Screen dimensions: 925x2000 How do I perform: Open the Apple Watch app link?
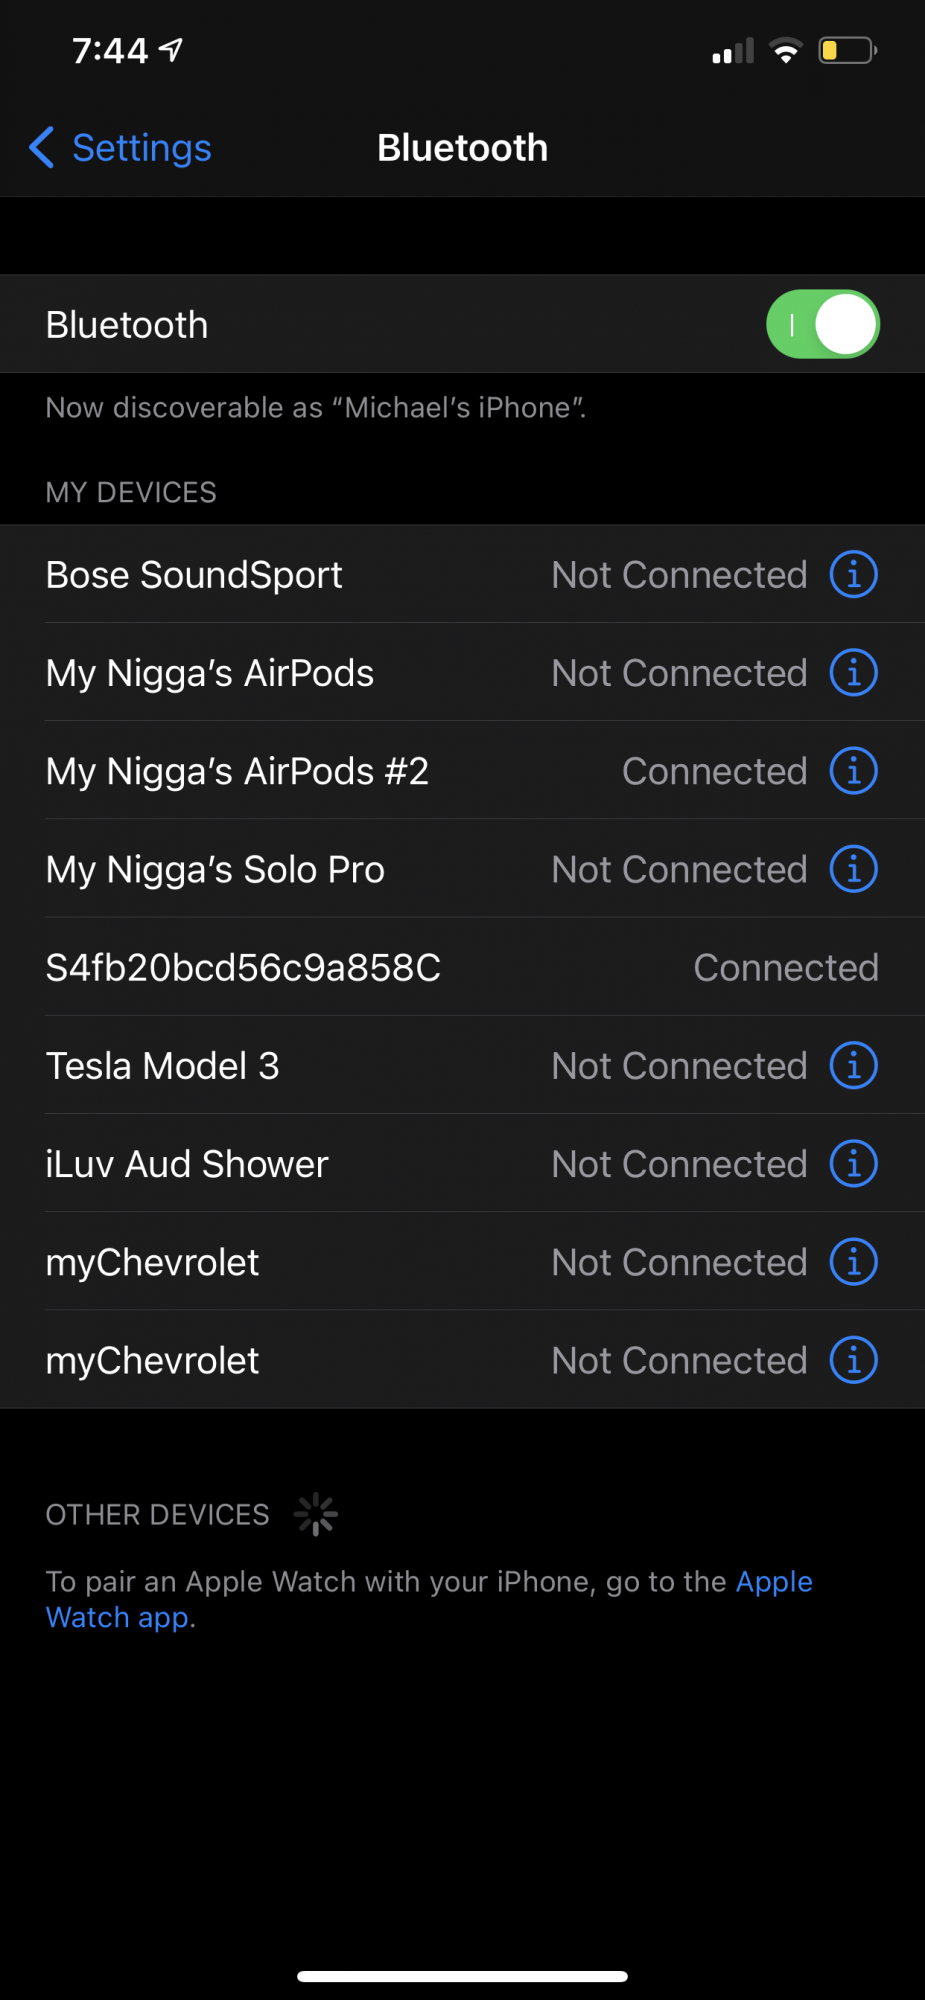429,1599
